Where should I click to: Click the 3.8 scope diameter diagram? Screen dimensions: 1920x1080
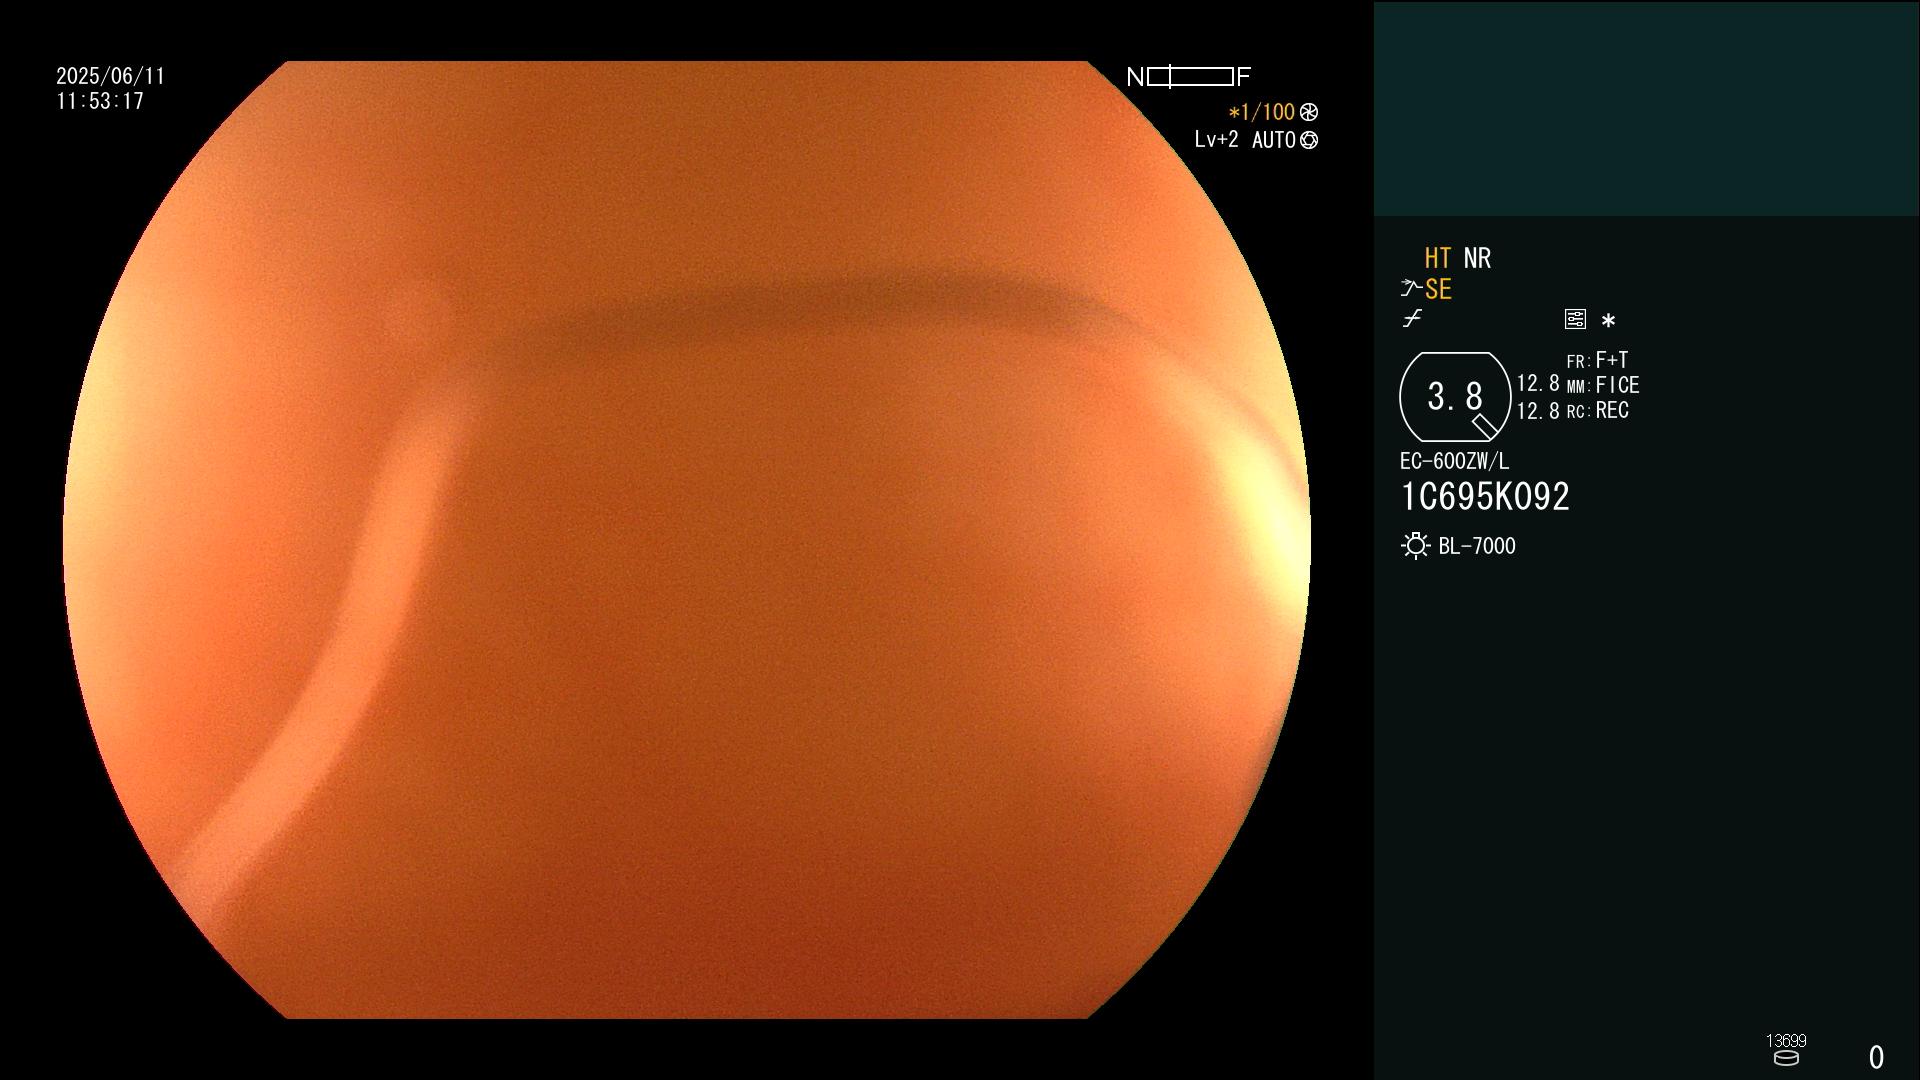[x=1455, y=397]
